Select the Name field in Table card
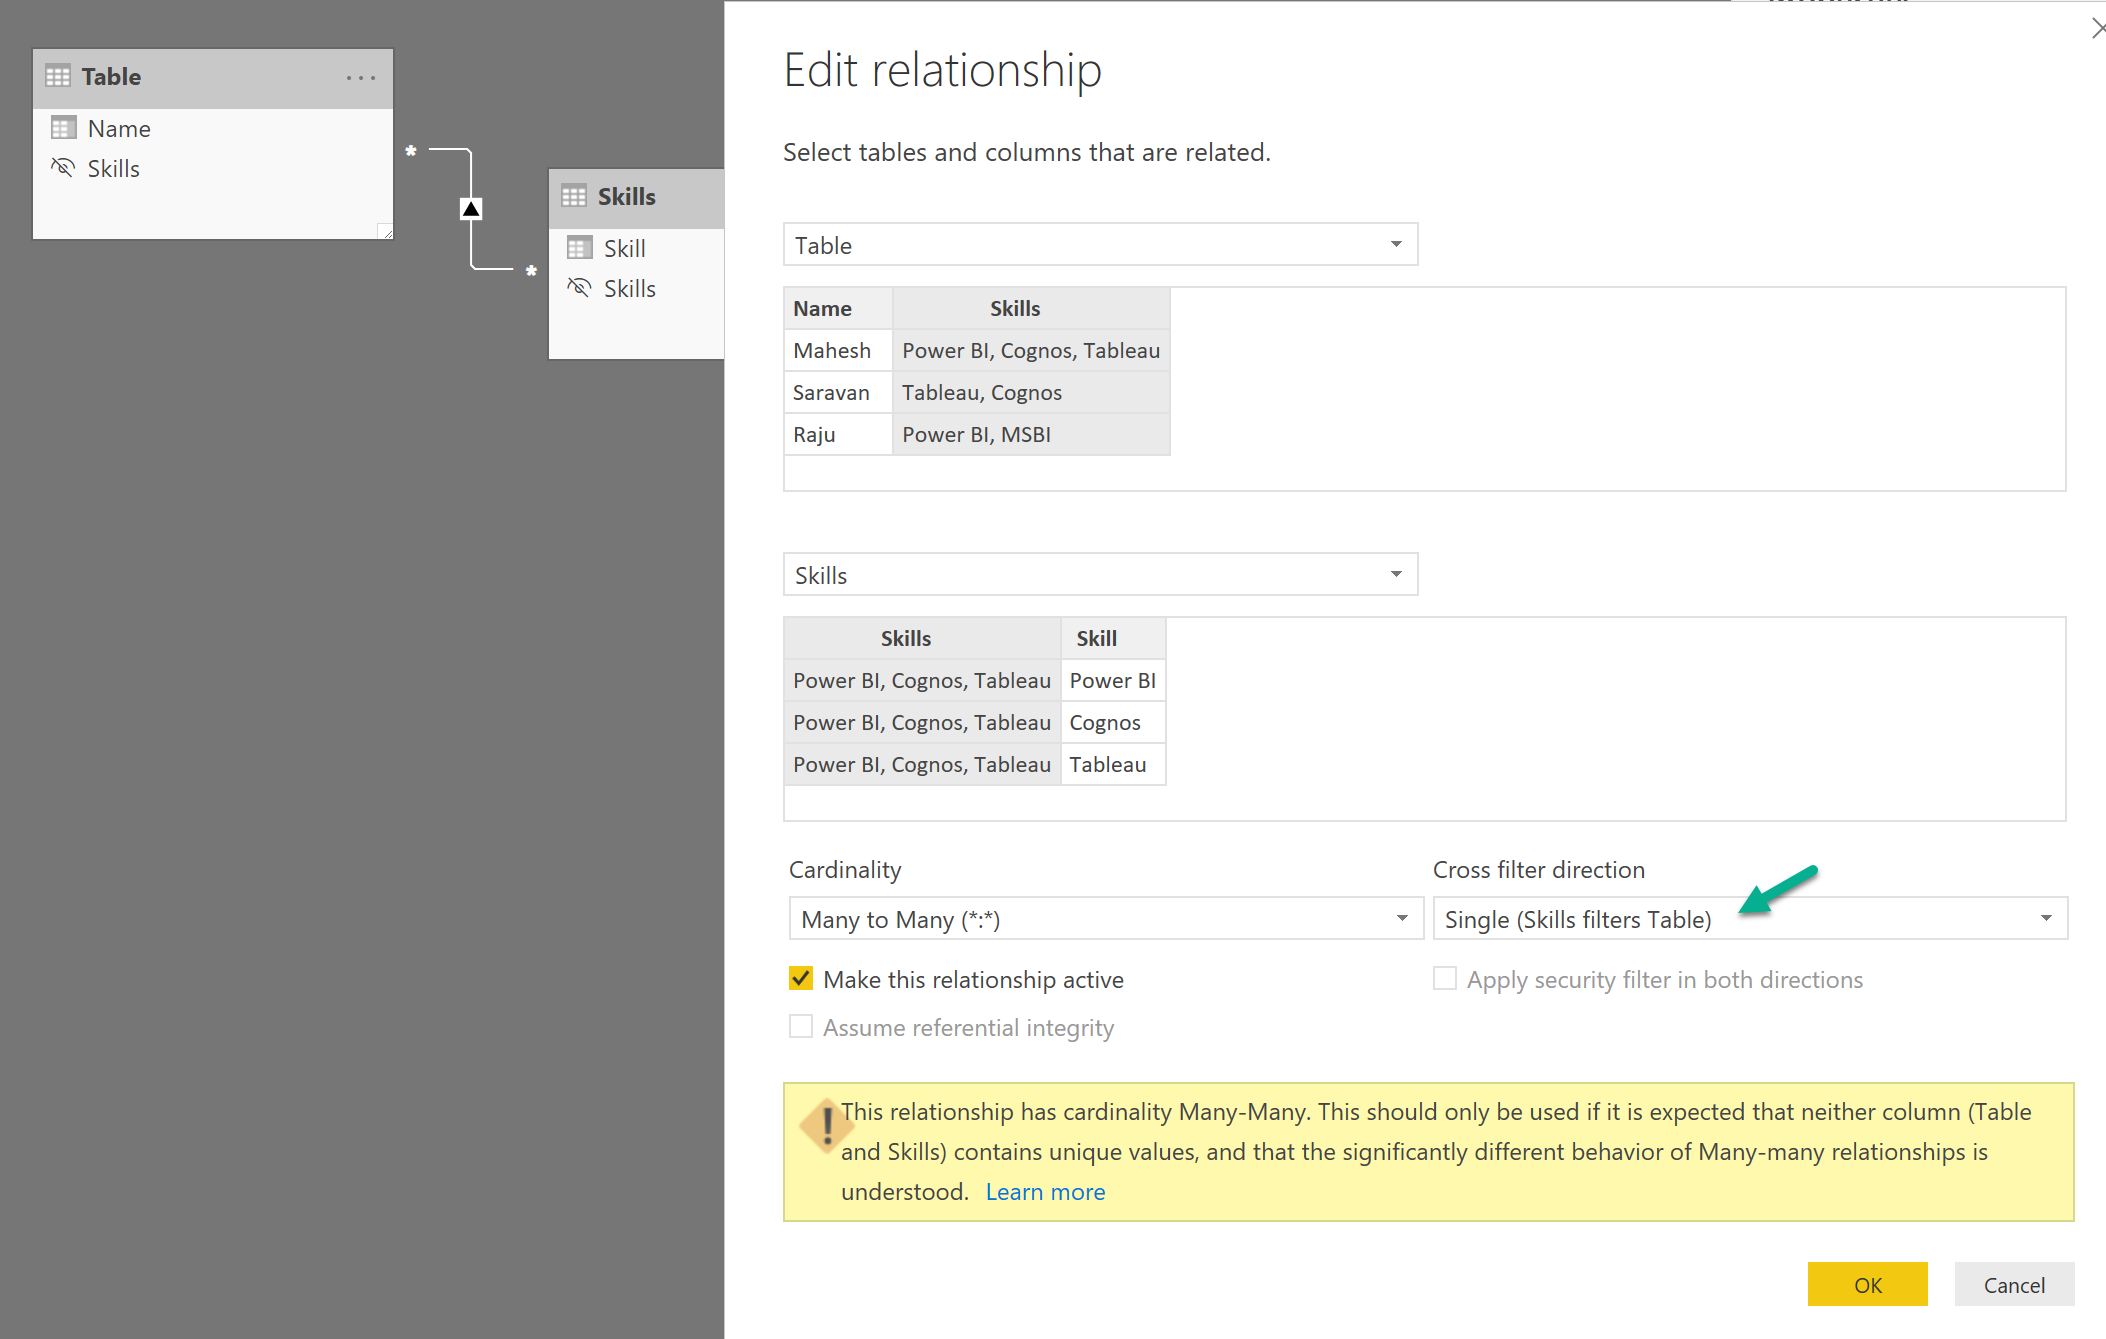This screenshot has height=1339, width=2106. [119, 128]
